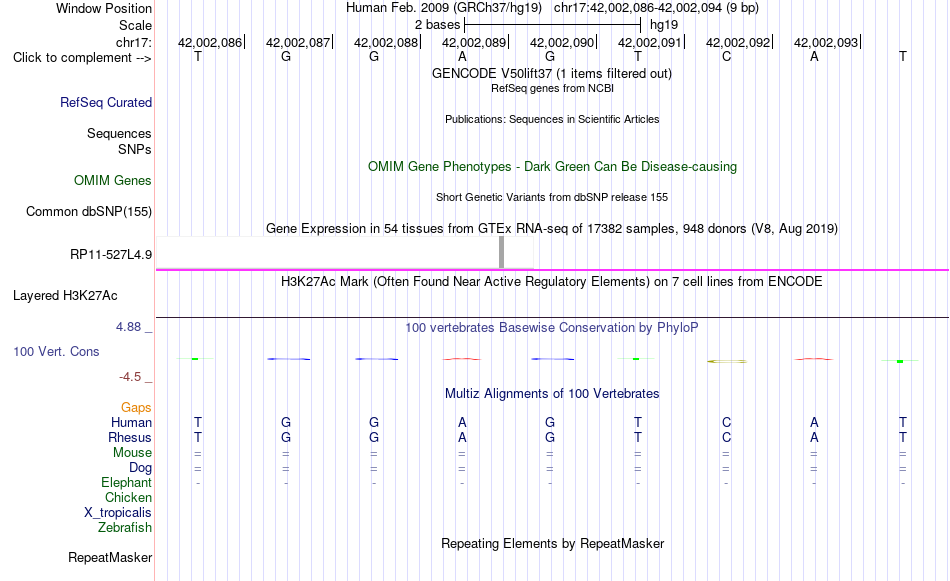Click the yellow PhyloP bar under 42,002,092

pyautogui.click(x=727, y=362)
